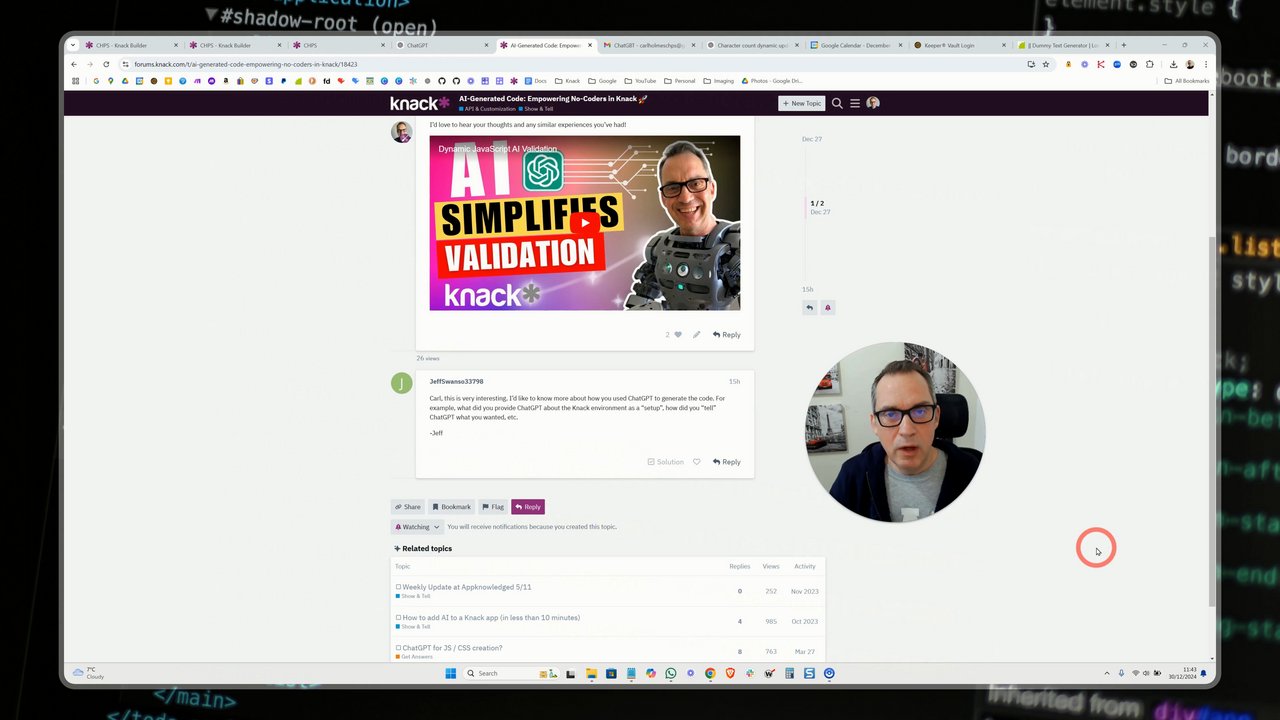Open the Docs bookmark folder
Screen dimensions: 1280x720
pyautogui.click(x=536, y=81)
